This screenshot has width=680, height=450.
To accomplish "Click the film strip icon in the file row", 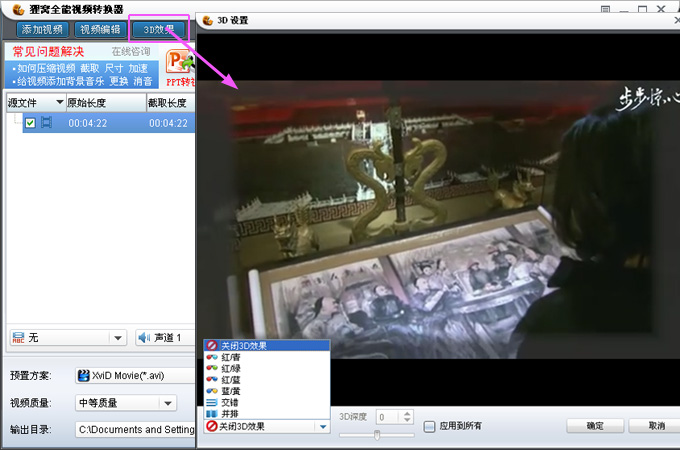I will pyautogui.click(x=46, y=123).
